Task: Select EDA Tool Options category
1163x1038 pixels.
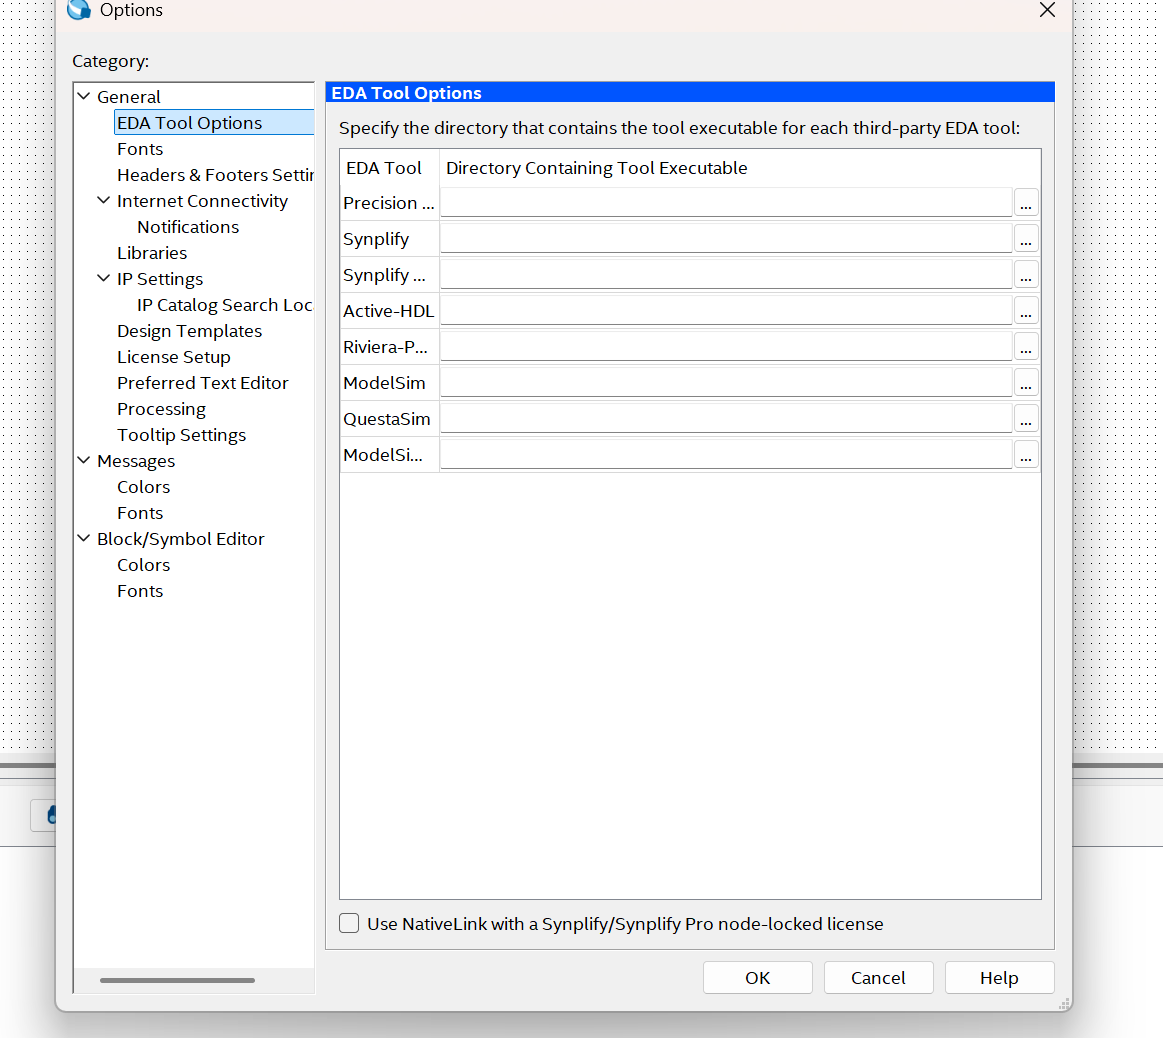Action: [190, 122]
